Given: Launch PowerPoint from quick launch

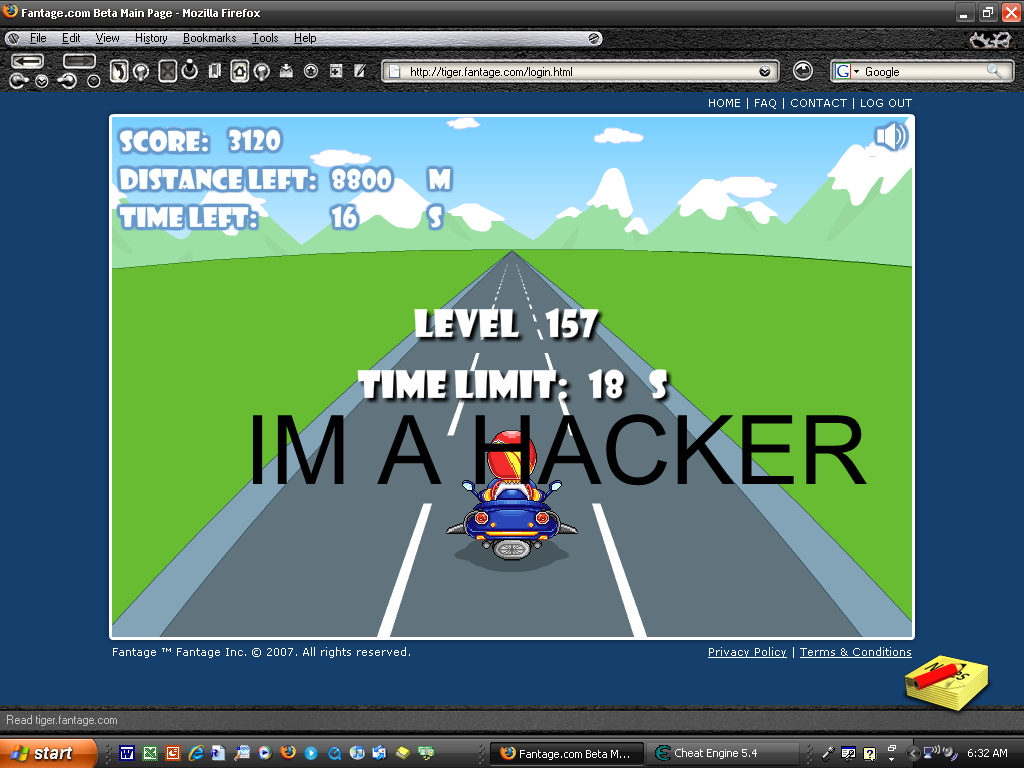Looking at the screenshot, I should (x=173, y=753).
